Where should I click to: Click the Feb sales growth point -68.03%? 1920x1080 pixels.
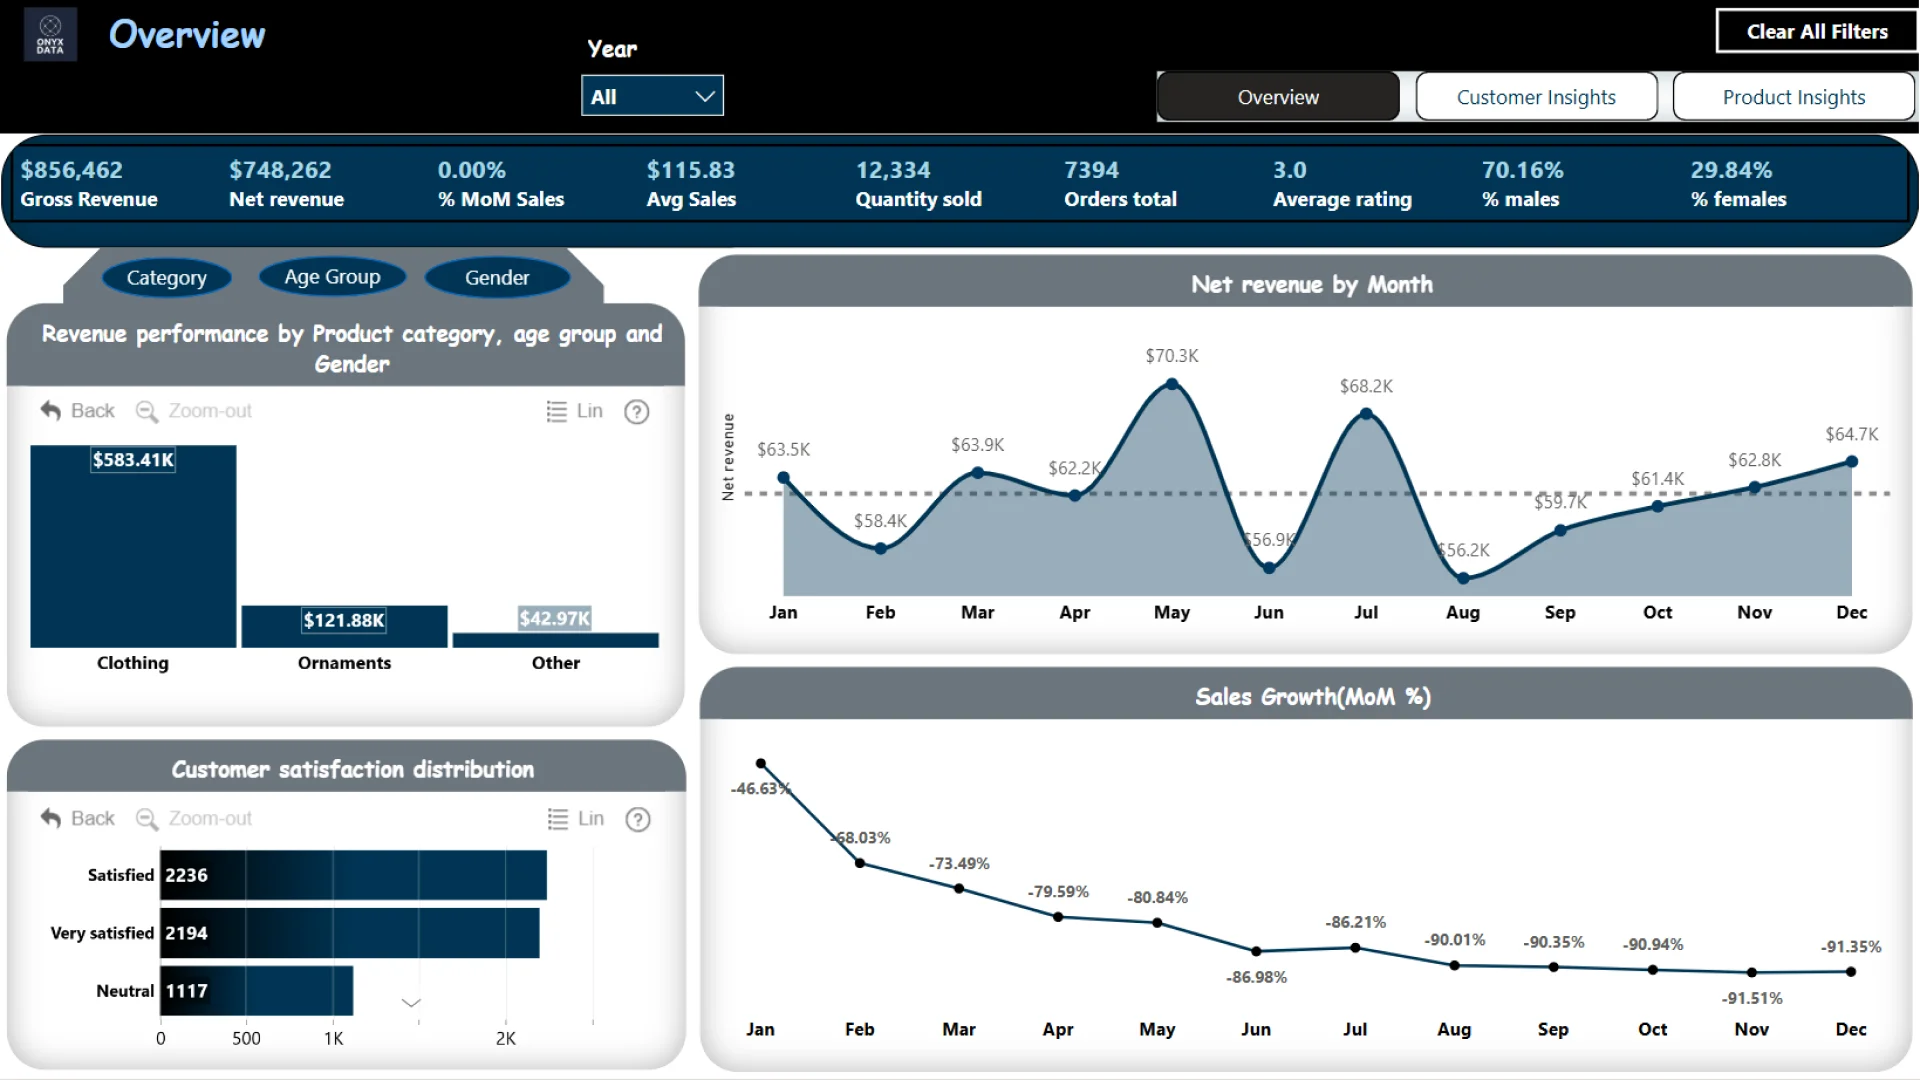pyautogui.click(x=860, y=863)
